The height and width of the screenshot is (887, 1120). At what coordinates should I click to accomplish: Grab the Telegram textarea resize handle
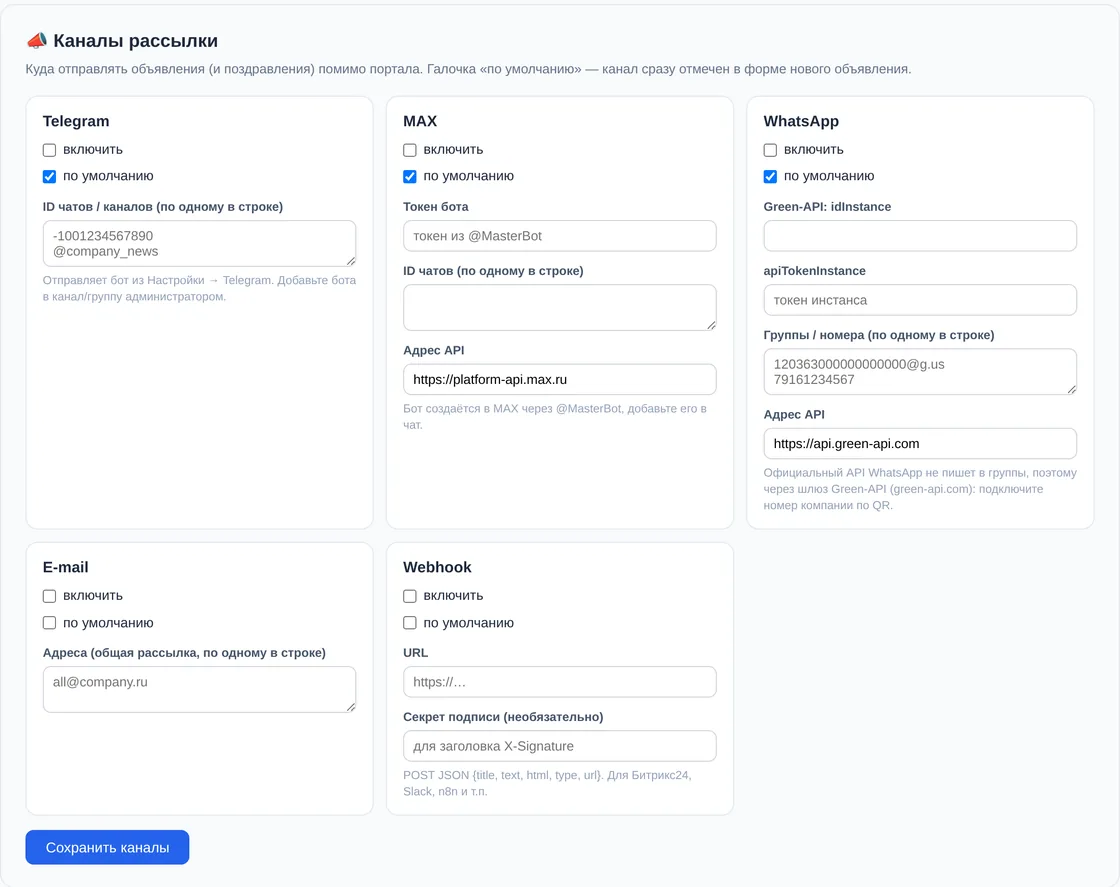pos(351,261)
